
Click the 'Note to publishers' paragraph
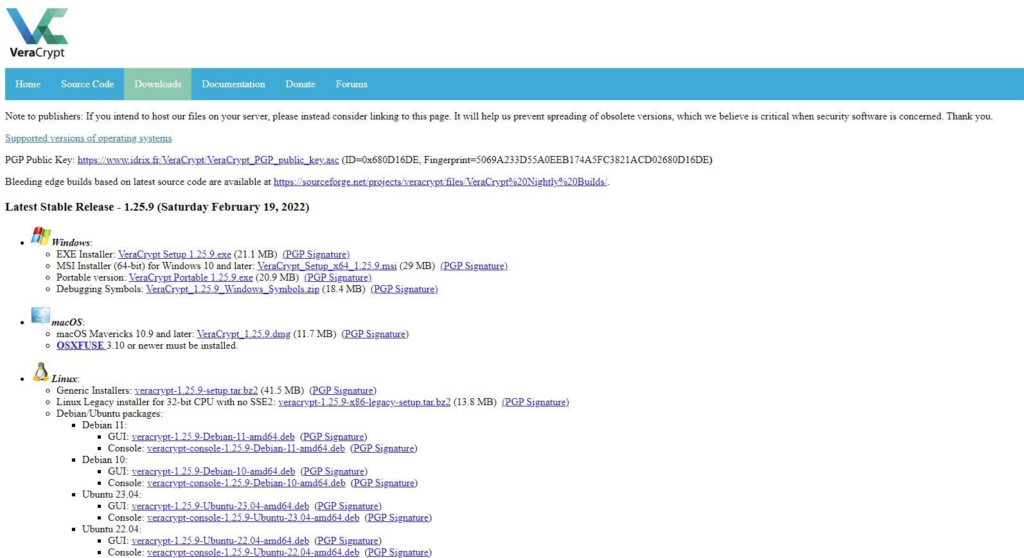tap(499, 116)
